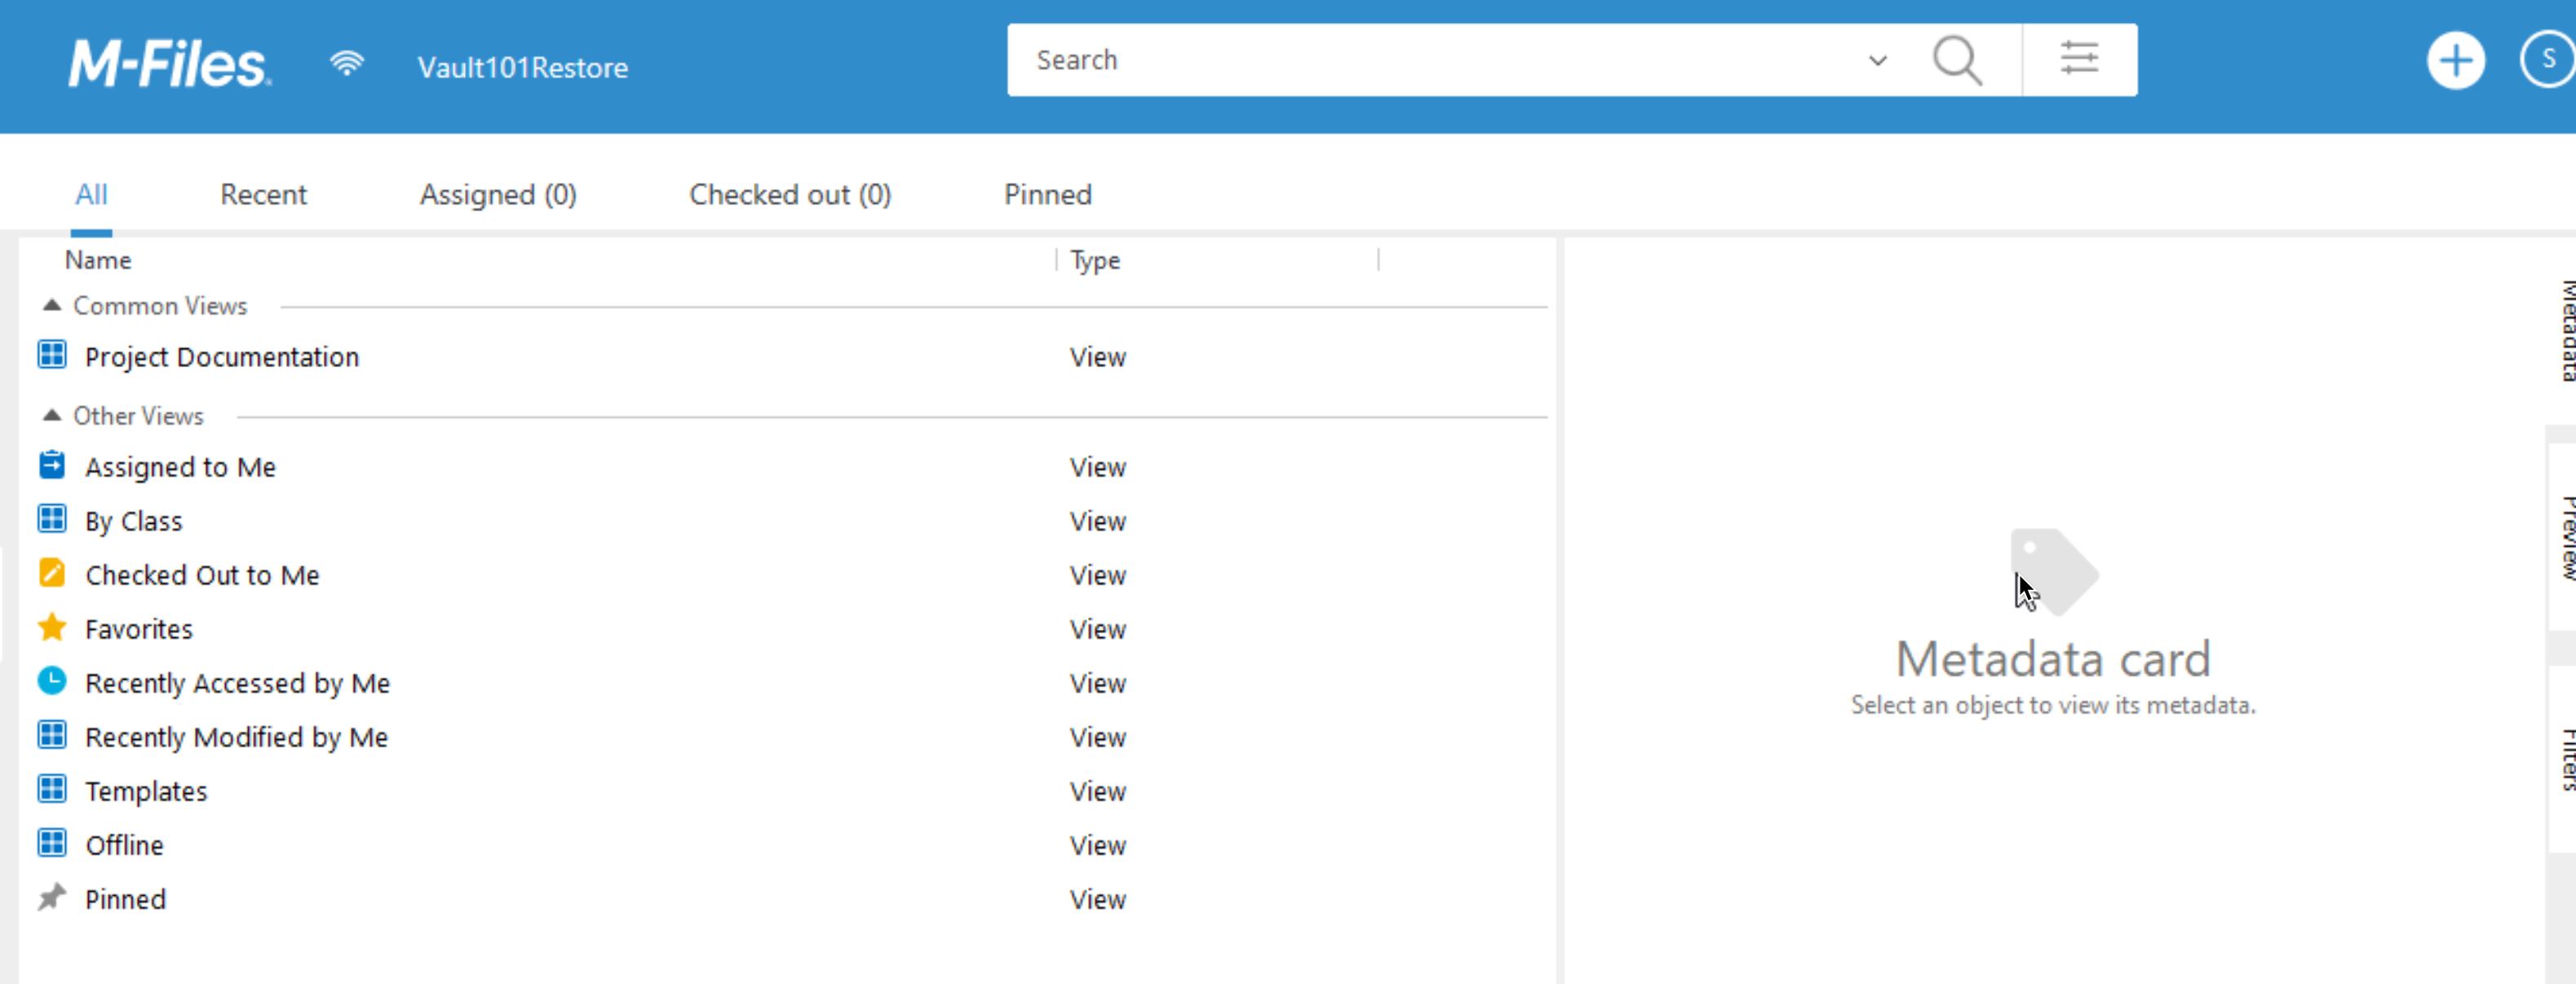Click the Templates grid icon

(52, 789)
